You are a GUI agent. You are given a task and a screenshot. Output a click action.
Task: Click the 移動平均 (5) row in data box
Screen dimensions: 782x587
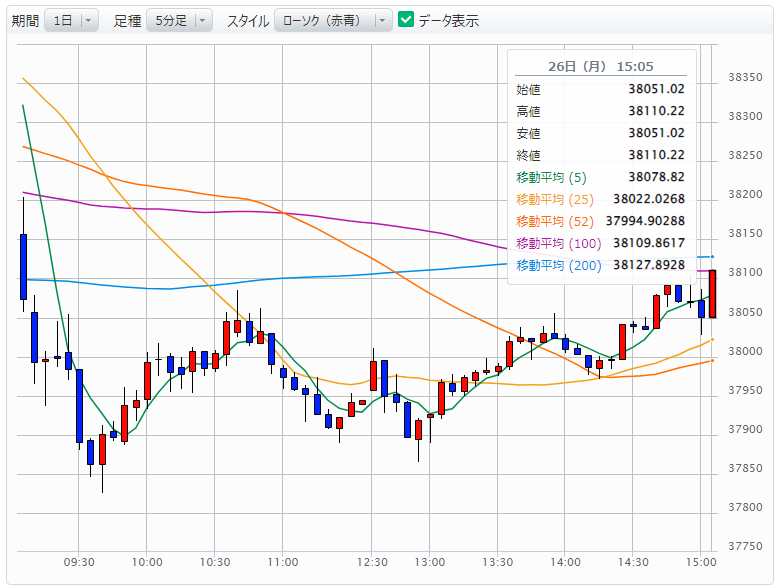600,178
